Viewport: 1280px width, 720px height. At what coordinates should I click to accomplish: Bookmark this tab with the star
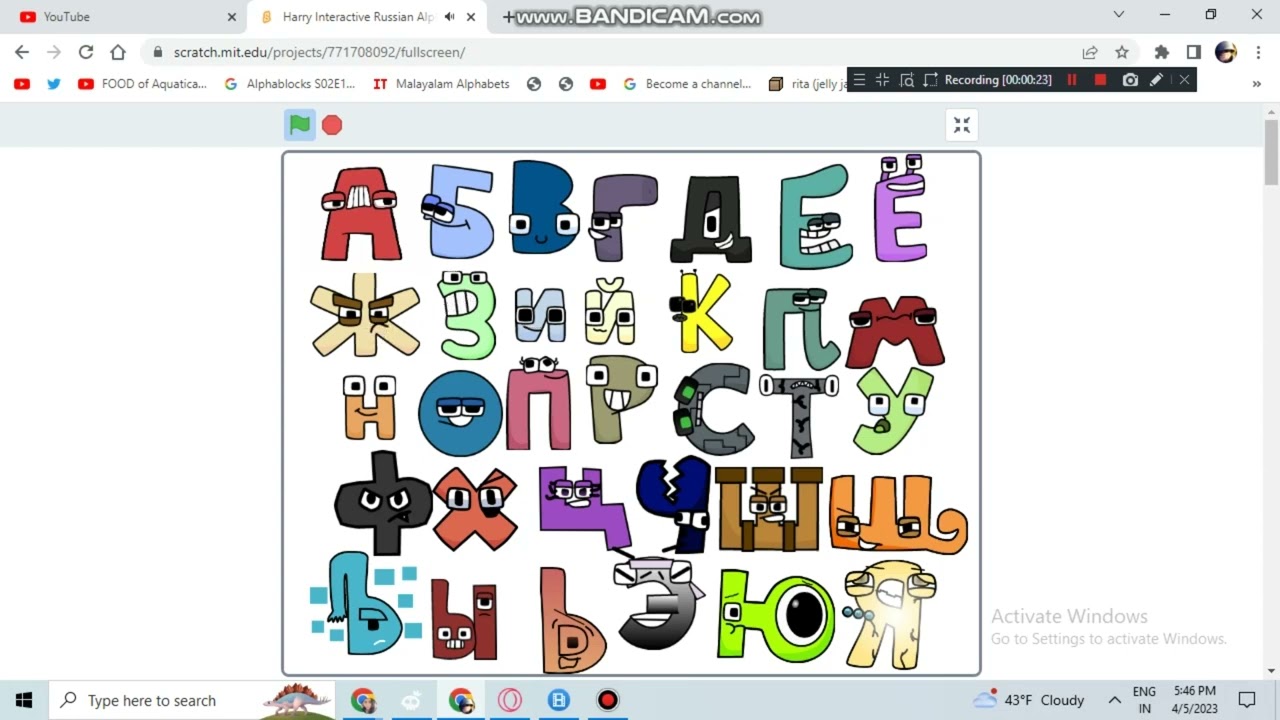pyautogui.click(x=1122, y=52)
